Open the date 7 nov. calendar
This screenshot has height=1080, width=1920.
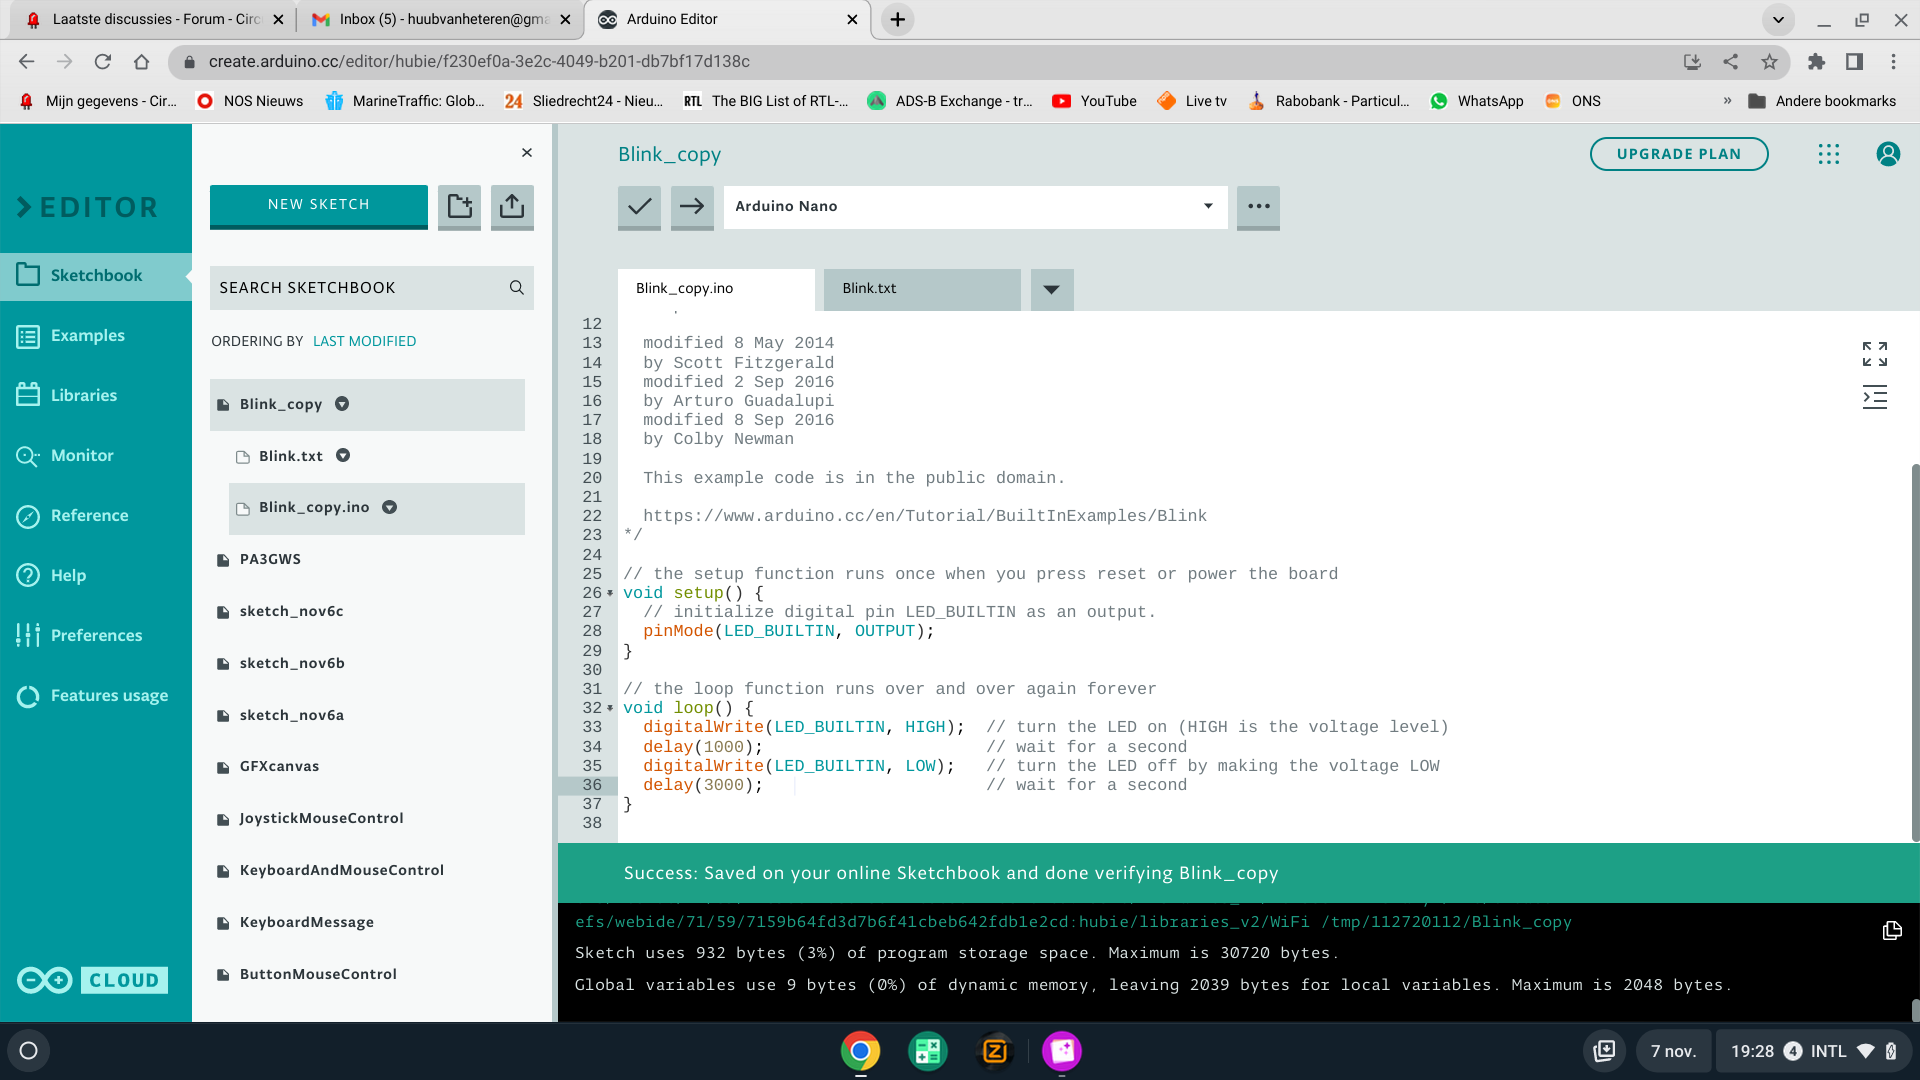(x=1673, y=1051)
